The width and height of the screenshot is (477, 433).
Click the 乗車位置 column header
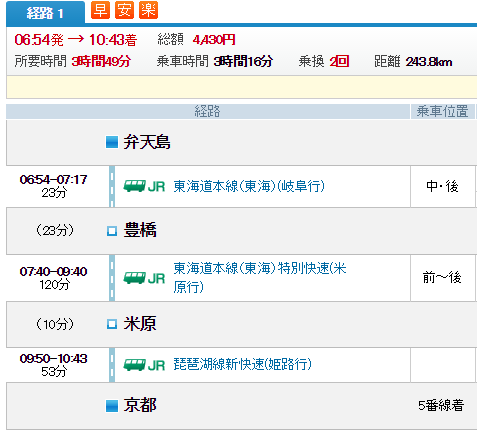pos(442,111)
